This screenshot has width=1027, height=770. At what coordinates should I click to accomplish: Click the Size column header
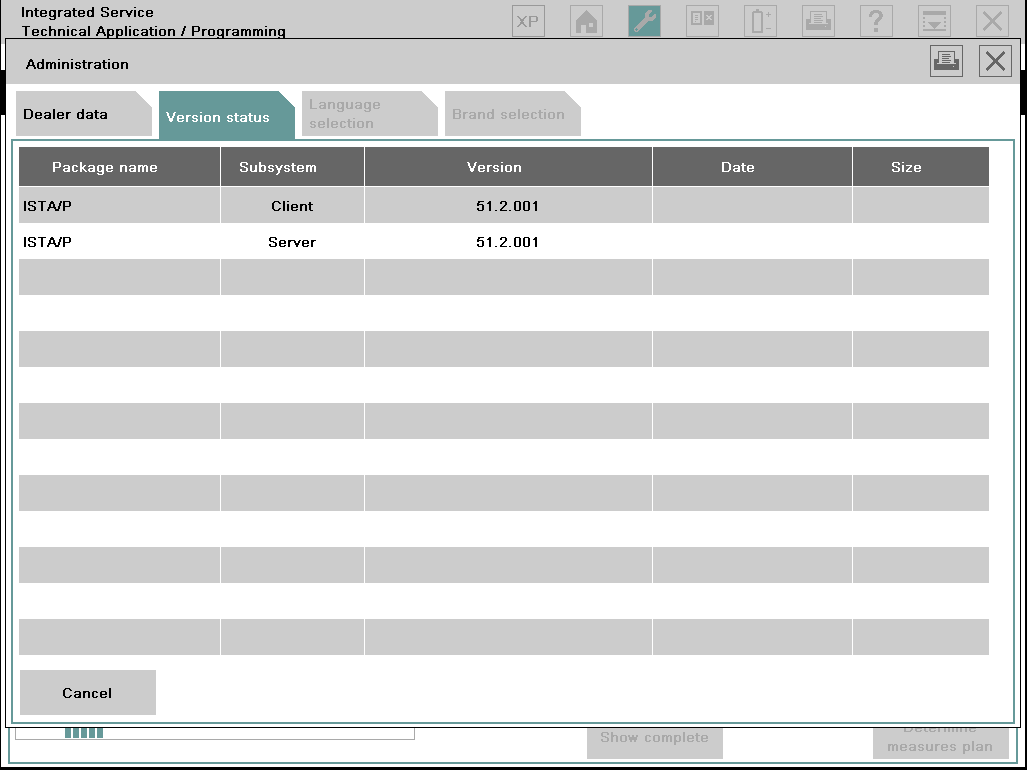tap(921, 167)
